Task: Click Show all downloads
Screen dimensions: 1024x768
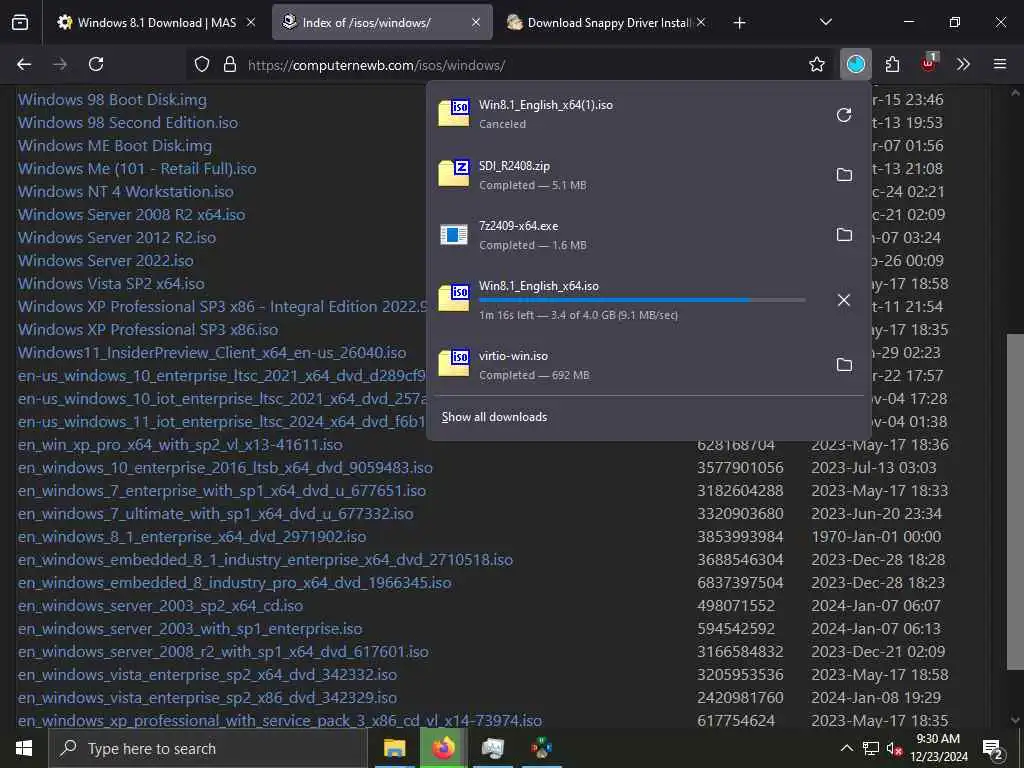Action: coord(494,417)
